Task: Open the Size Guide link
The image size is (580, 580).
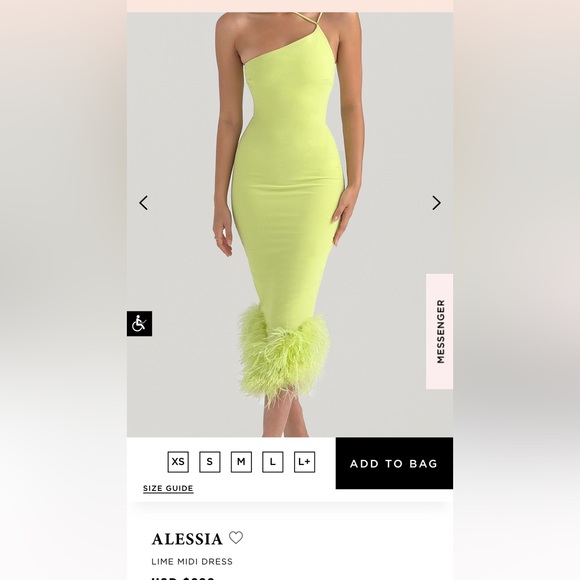Action: pos(168,488)
